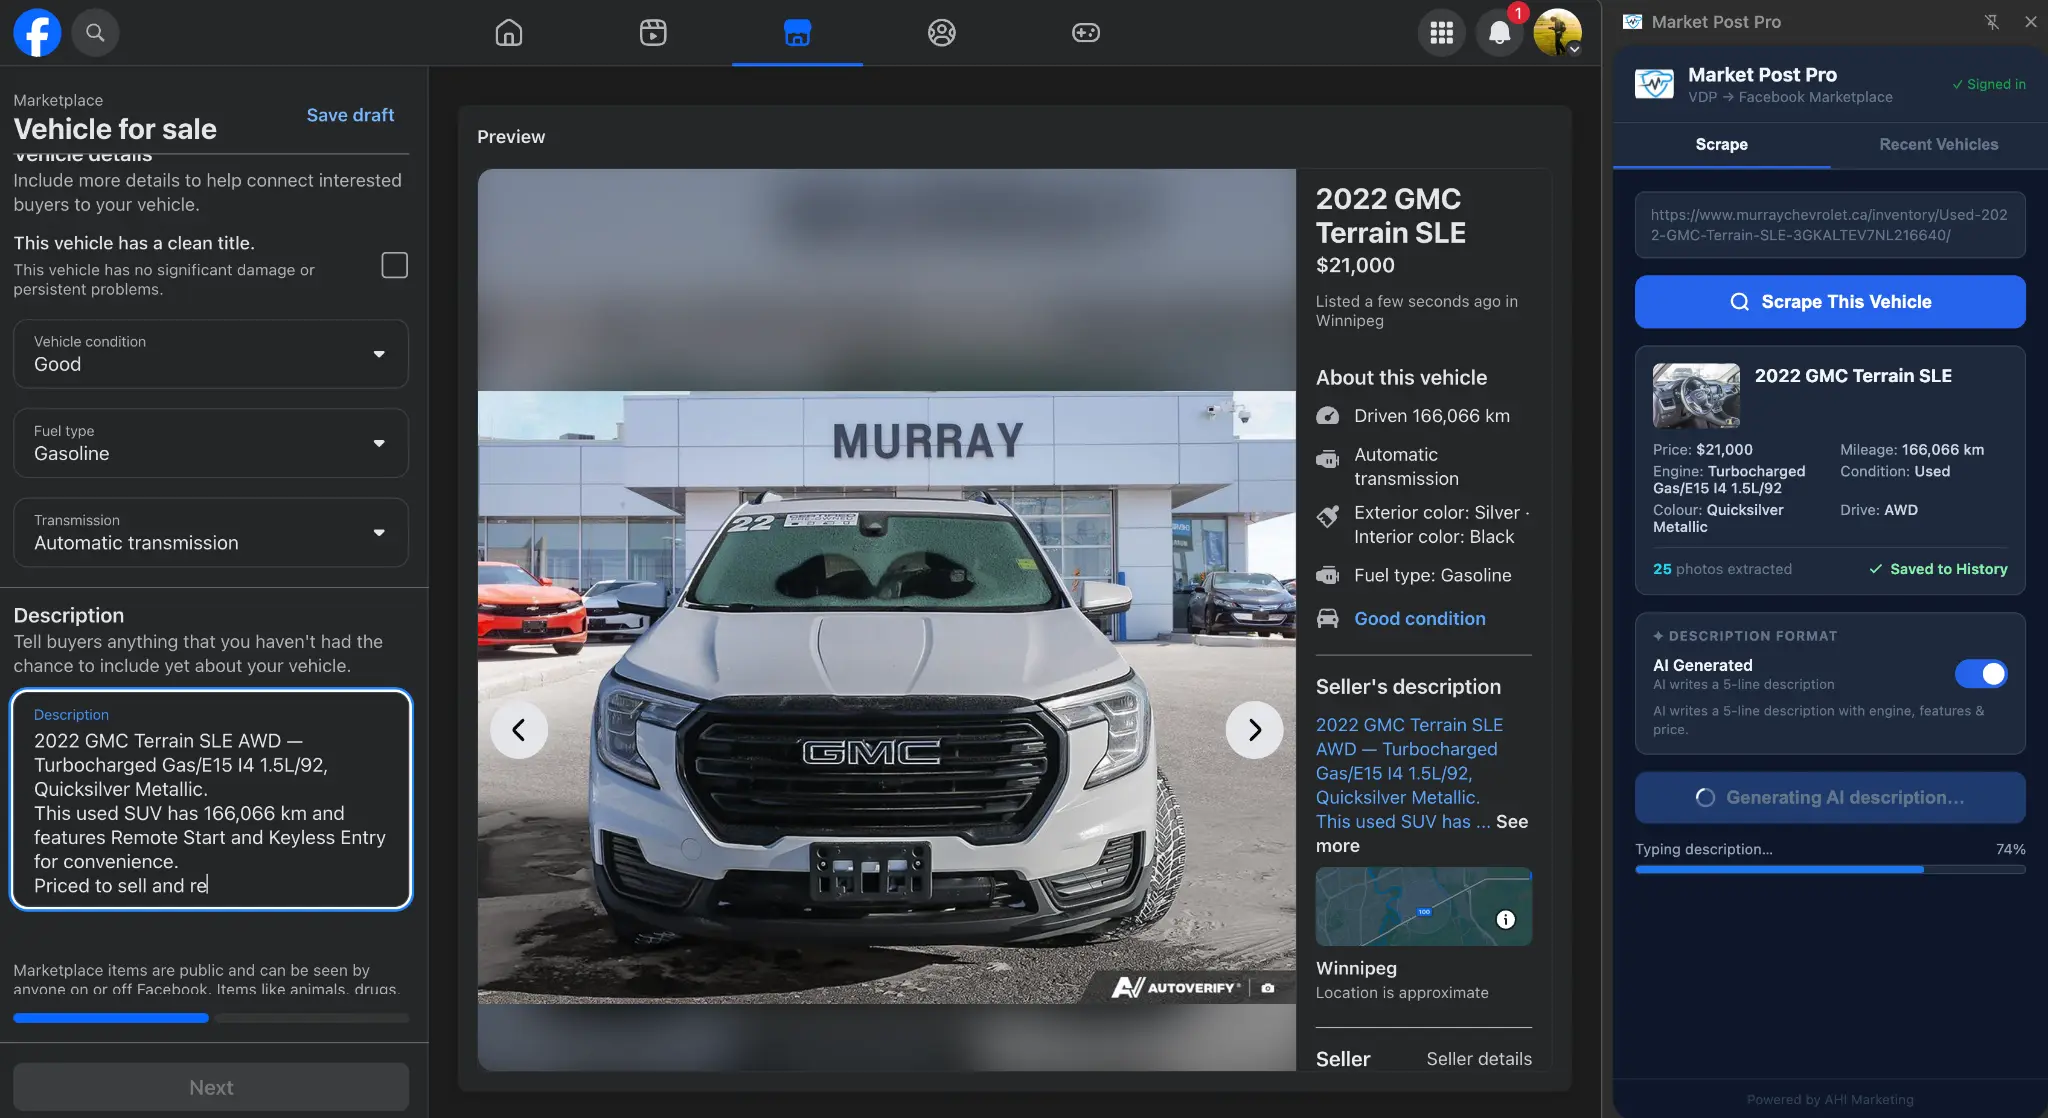2048x1118 pixels.
Task: Open the notifications bell icon
Action: (1499, 32)
